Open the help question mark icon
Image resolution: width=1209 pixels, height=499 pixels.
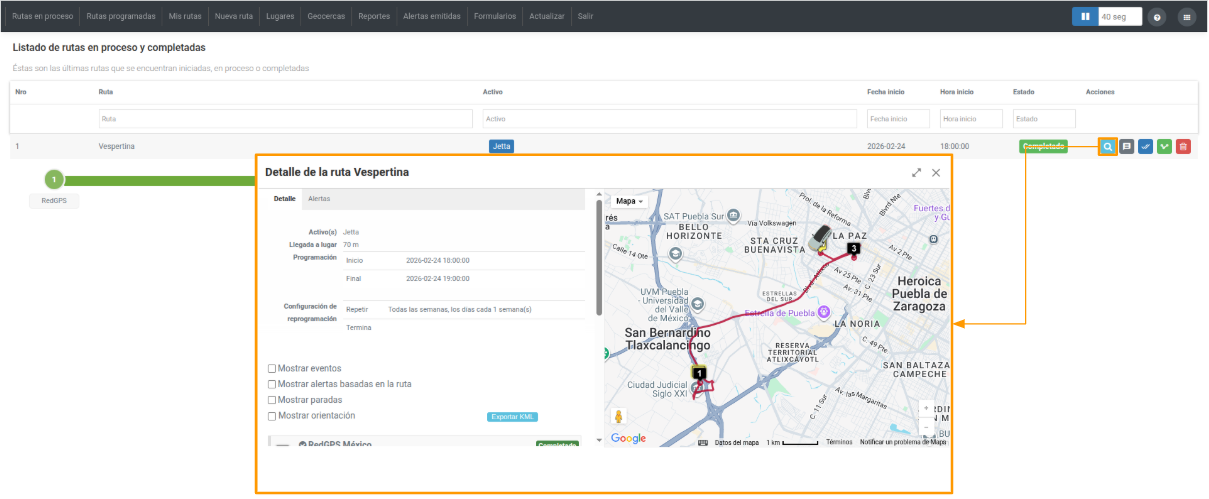coord(1157,17)
